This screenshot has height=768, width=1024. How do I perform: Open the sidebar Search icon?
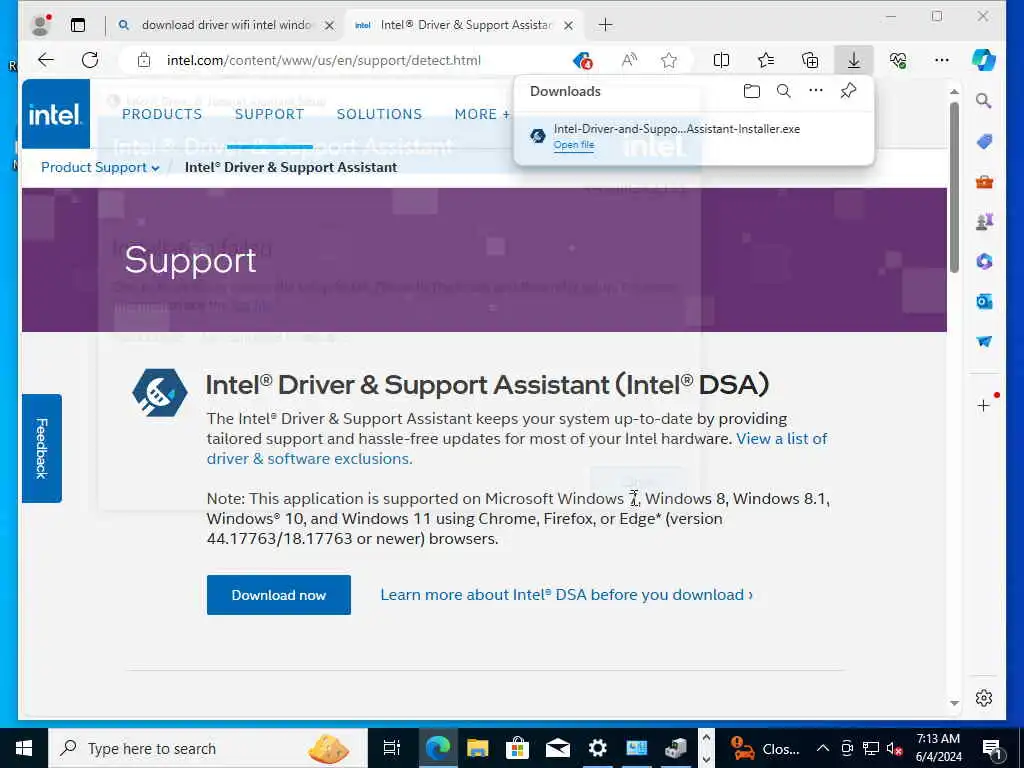click(x=984, y=101)
